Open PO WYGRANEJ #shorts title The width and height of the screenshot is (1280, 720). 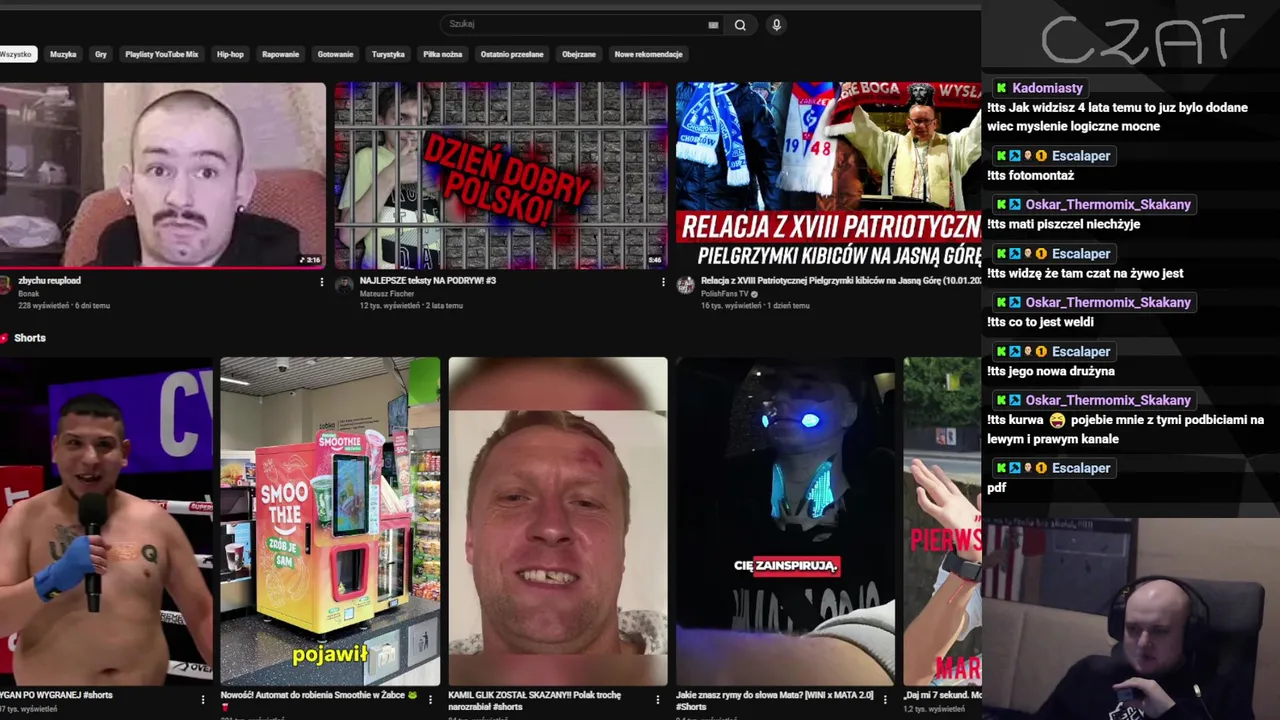[56, 695]
